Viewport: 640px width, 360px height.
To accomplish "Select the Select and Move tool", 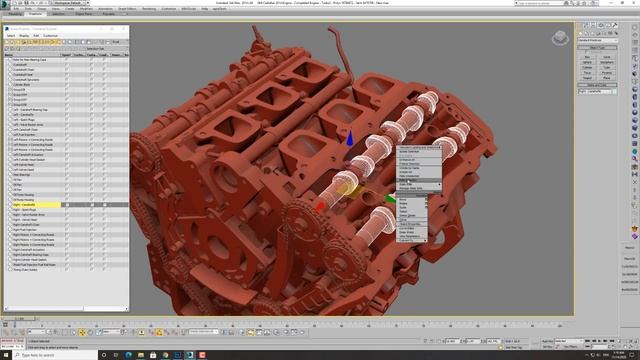I will click(82, 332).
